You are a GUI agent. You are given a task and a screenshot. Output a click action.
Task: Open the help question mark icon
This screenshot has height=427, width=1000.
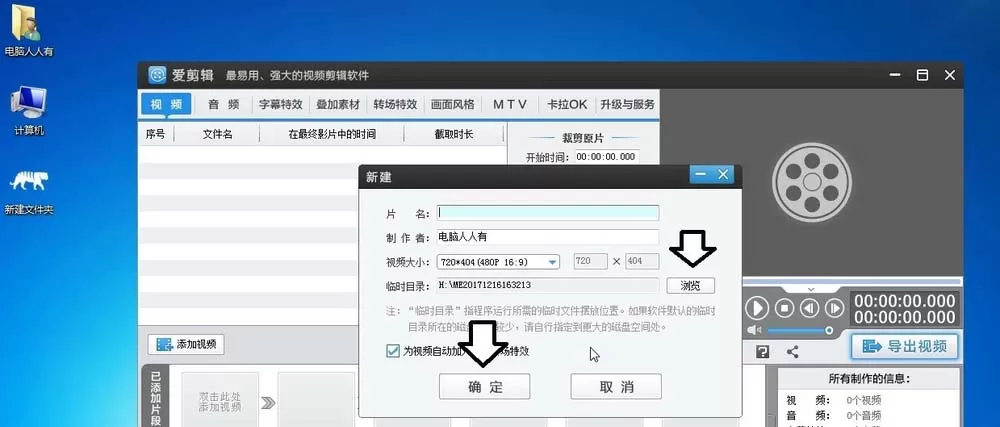tap(762, 352)
